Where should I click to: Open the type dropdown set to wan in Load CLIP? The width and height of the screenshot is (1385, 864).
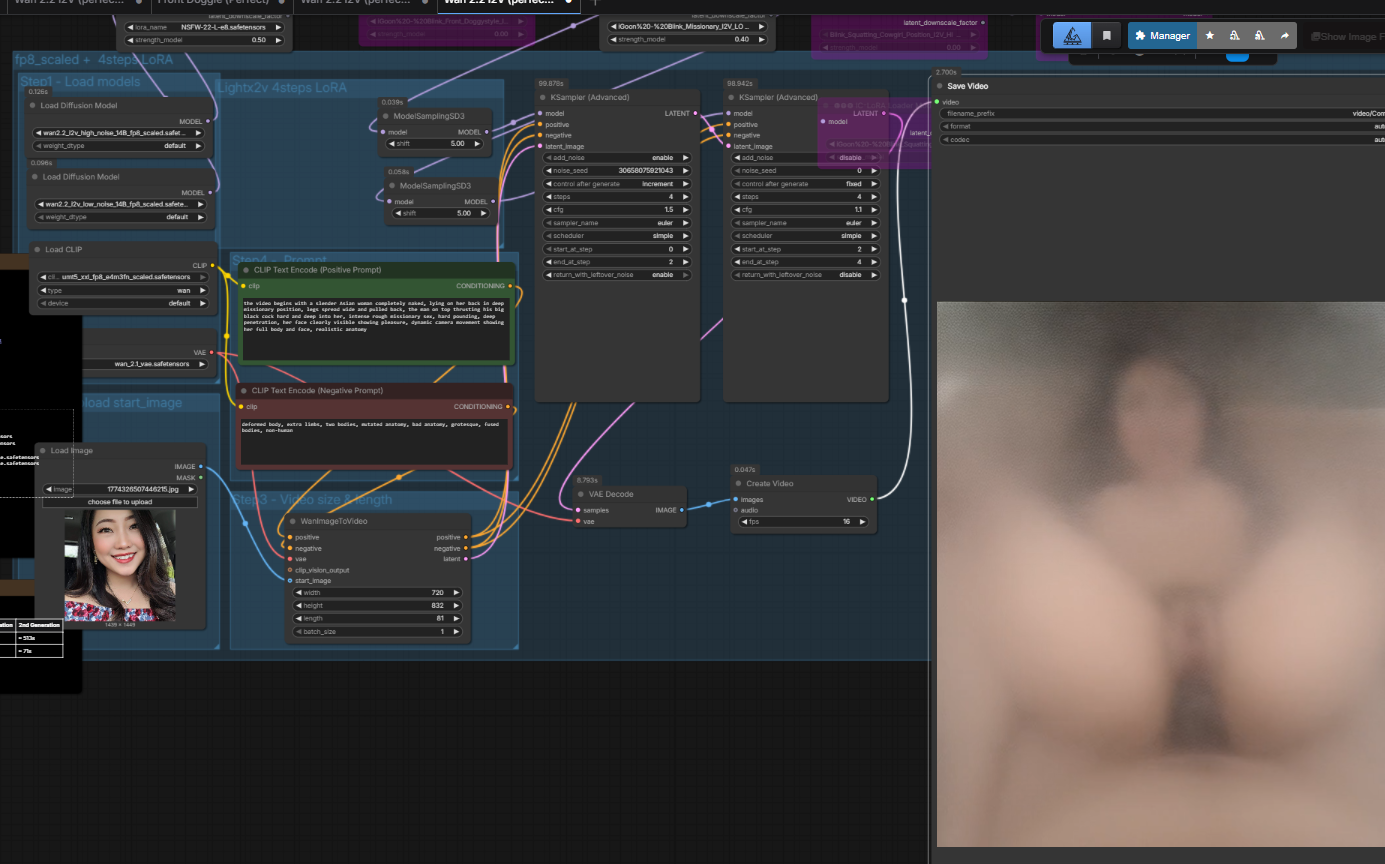click(123, 290)
